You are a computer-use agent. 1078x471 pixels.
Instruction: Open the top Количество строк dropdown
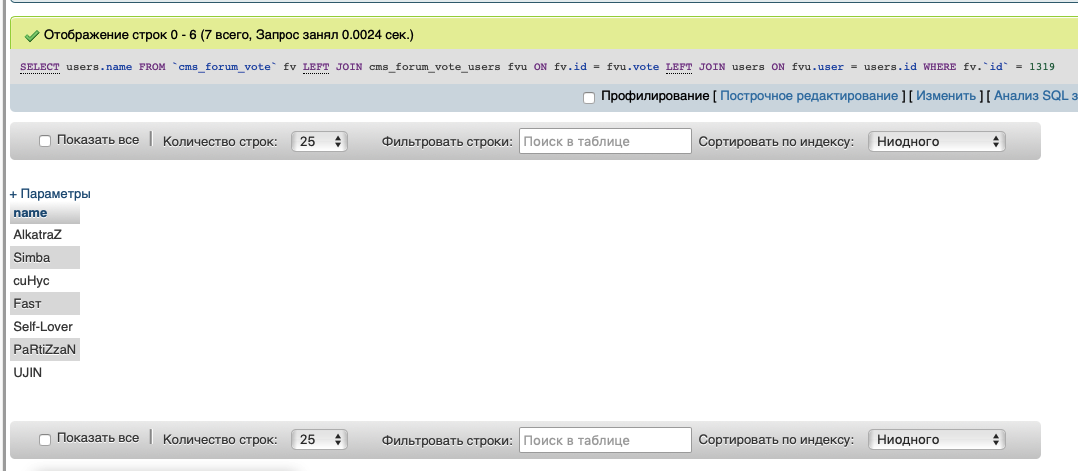tap(320, 142)
